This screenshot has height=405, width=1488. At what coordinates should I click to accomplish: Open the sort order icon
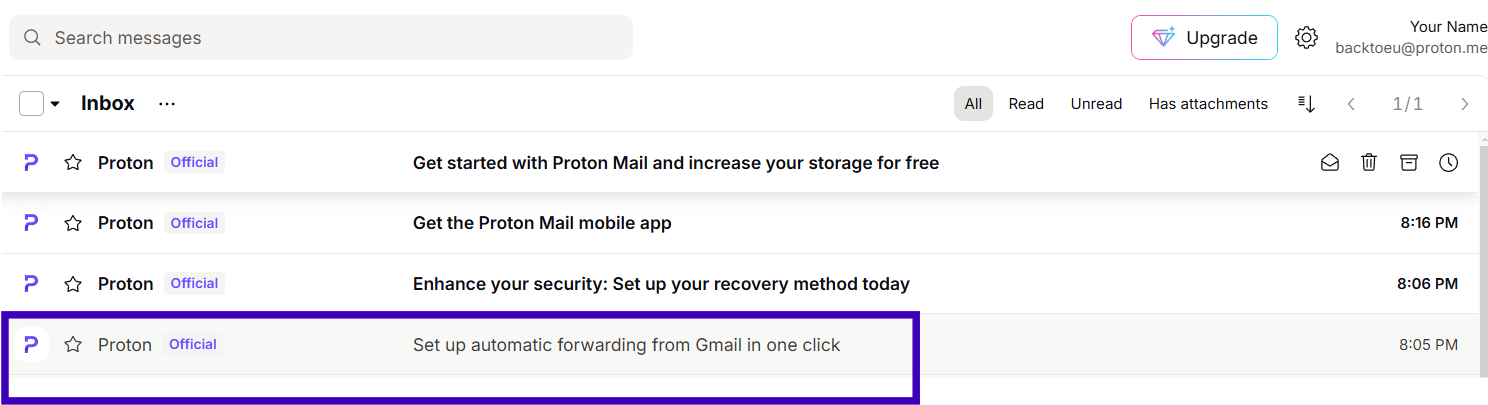1306,104
